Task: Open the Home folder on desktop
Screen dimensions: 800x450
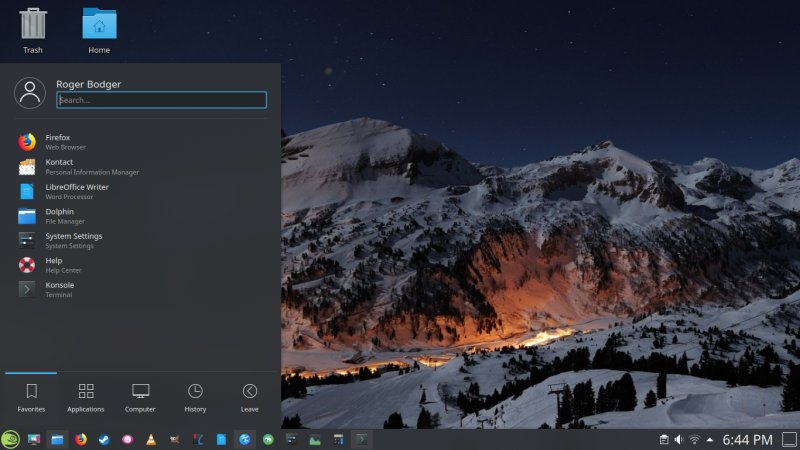Action: click(99, 27)
